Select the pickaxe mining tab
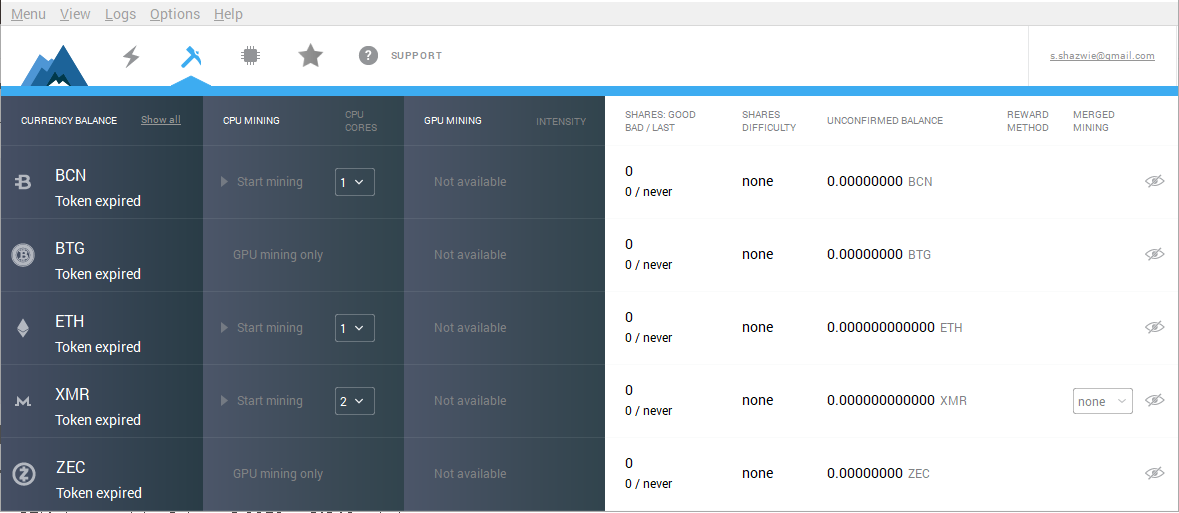This screenshot has height=513, width=1179. [191, 56]
